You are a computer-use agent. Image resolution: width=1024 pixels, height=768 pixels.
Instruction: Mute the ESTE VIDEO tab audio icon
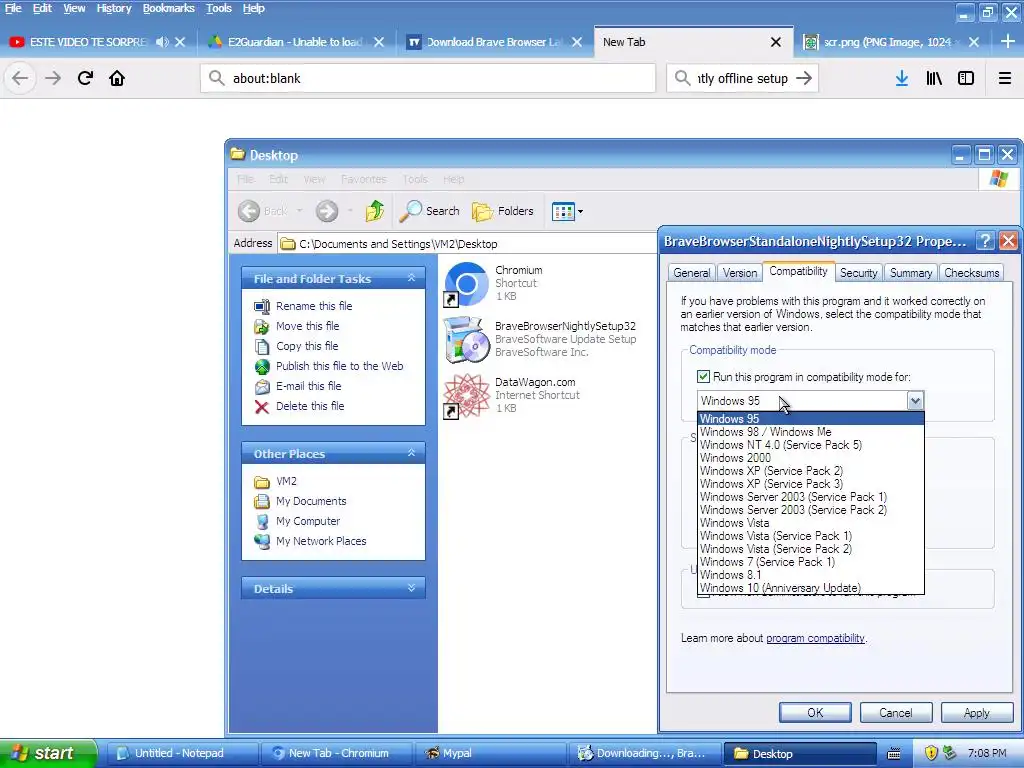(162, 42)
